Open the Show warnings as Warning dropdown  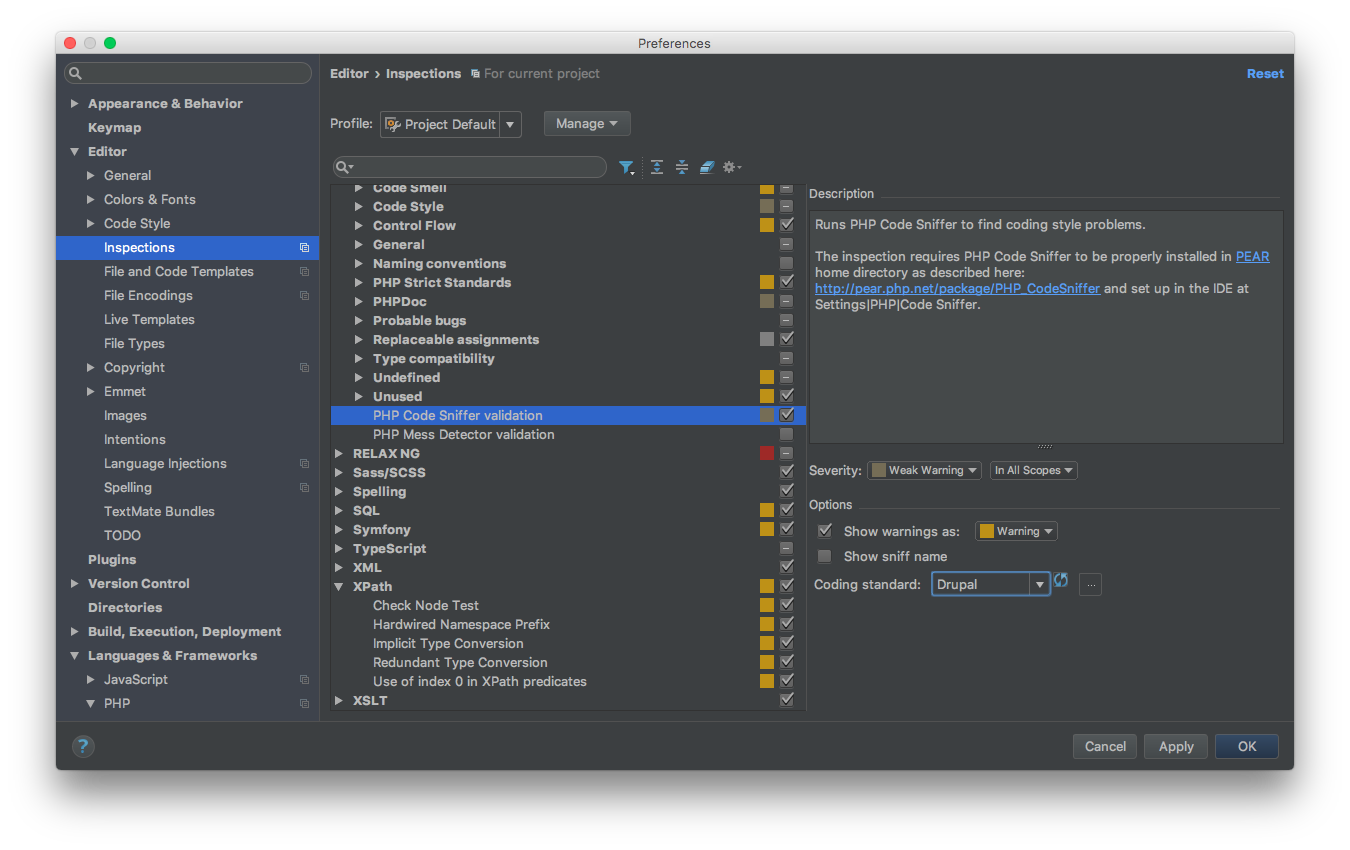(1017, 531)
